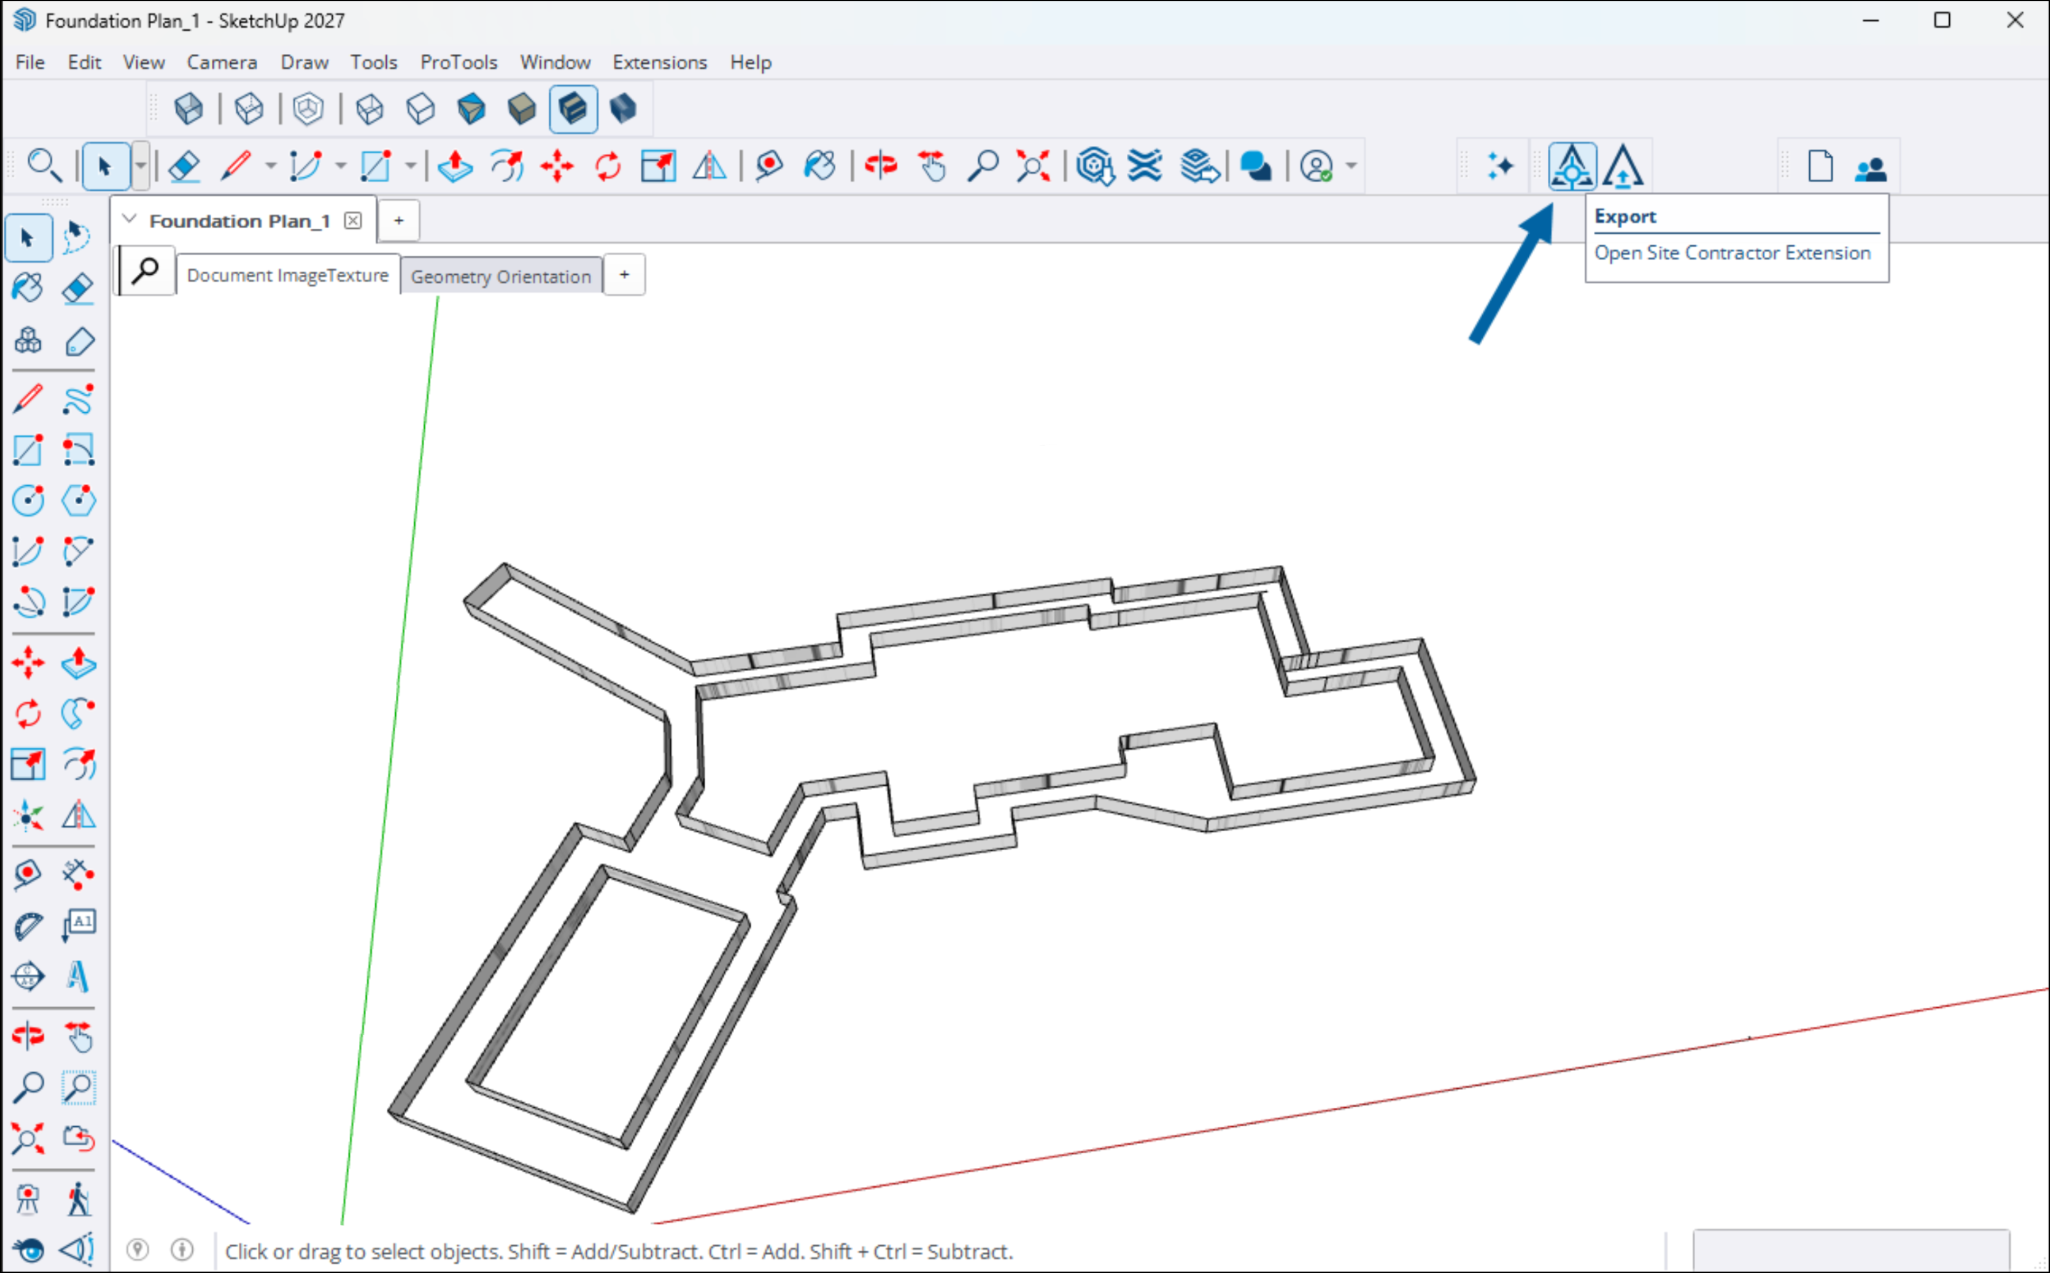Viewport: 2050px width, 1273px height.
Task: Select the Document ImageTexture scene tab
Action: pyautogui.click(x=288, y=275)
